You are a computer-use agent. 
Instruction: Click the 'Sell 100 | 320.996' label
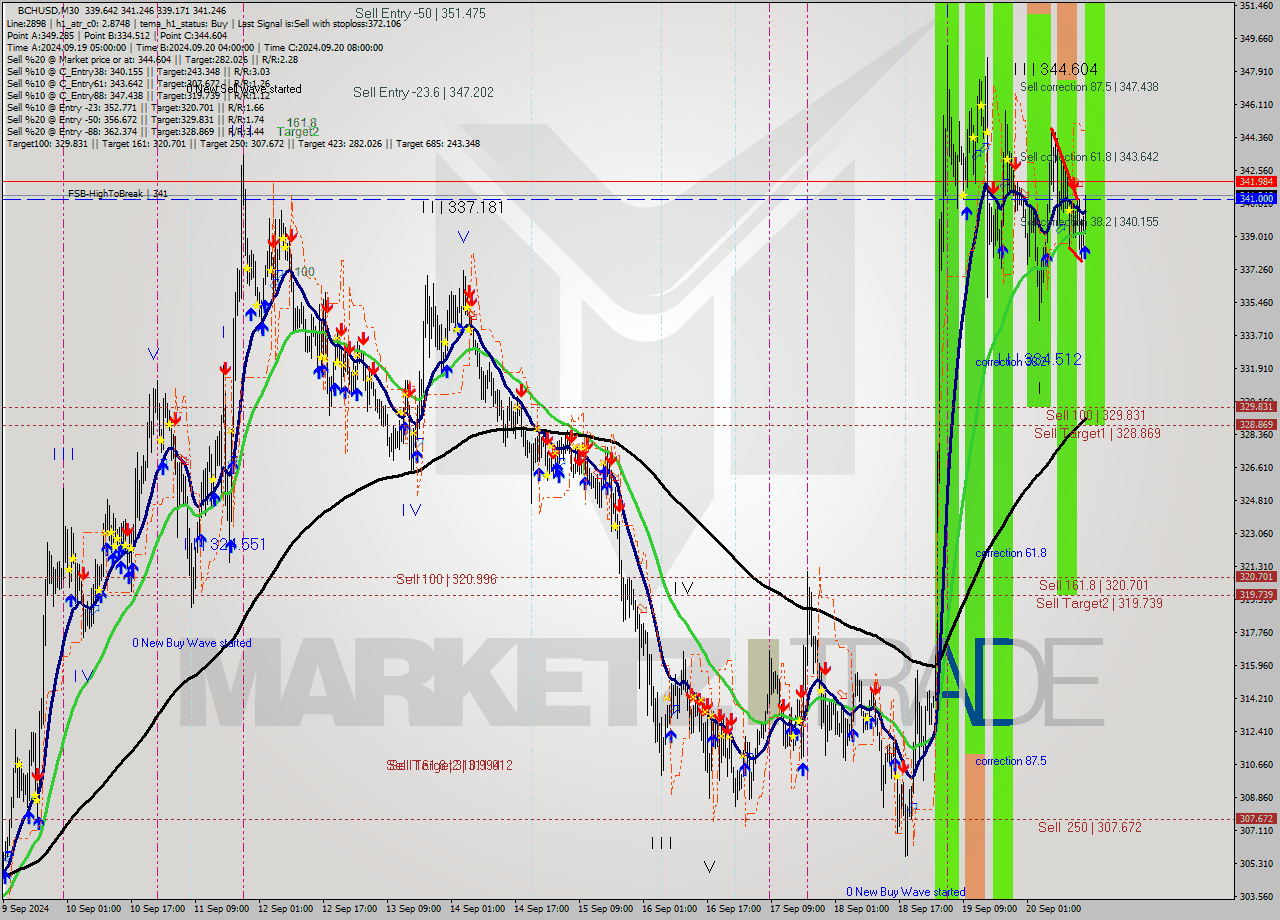446,579
